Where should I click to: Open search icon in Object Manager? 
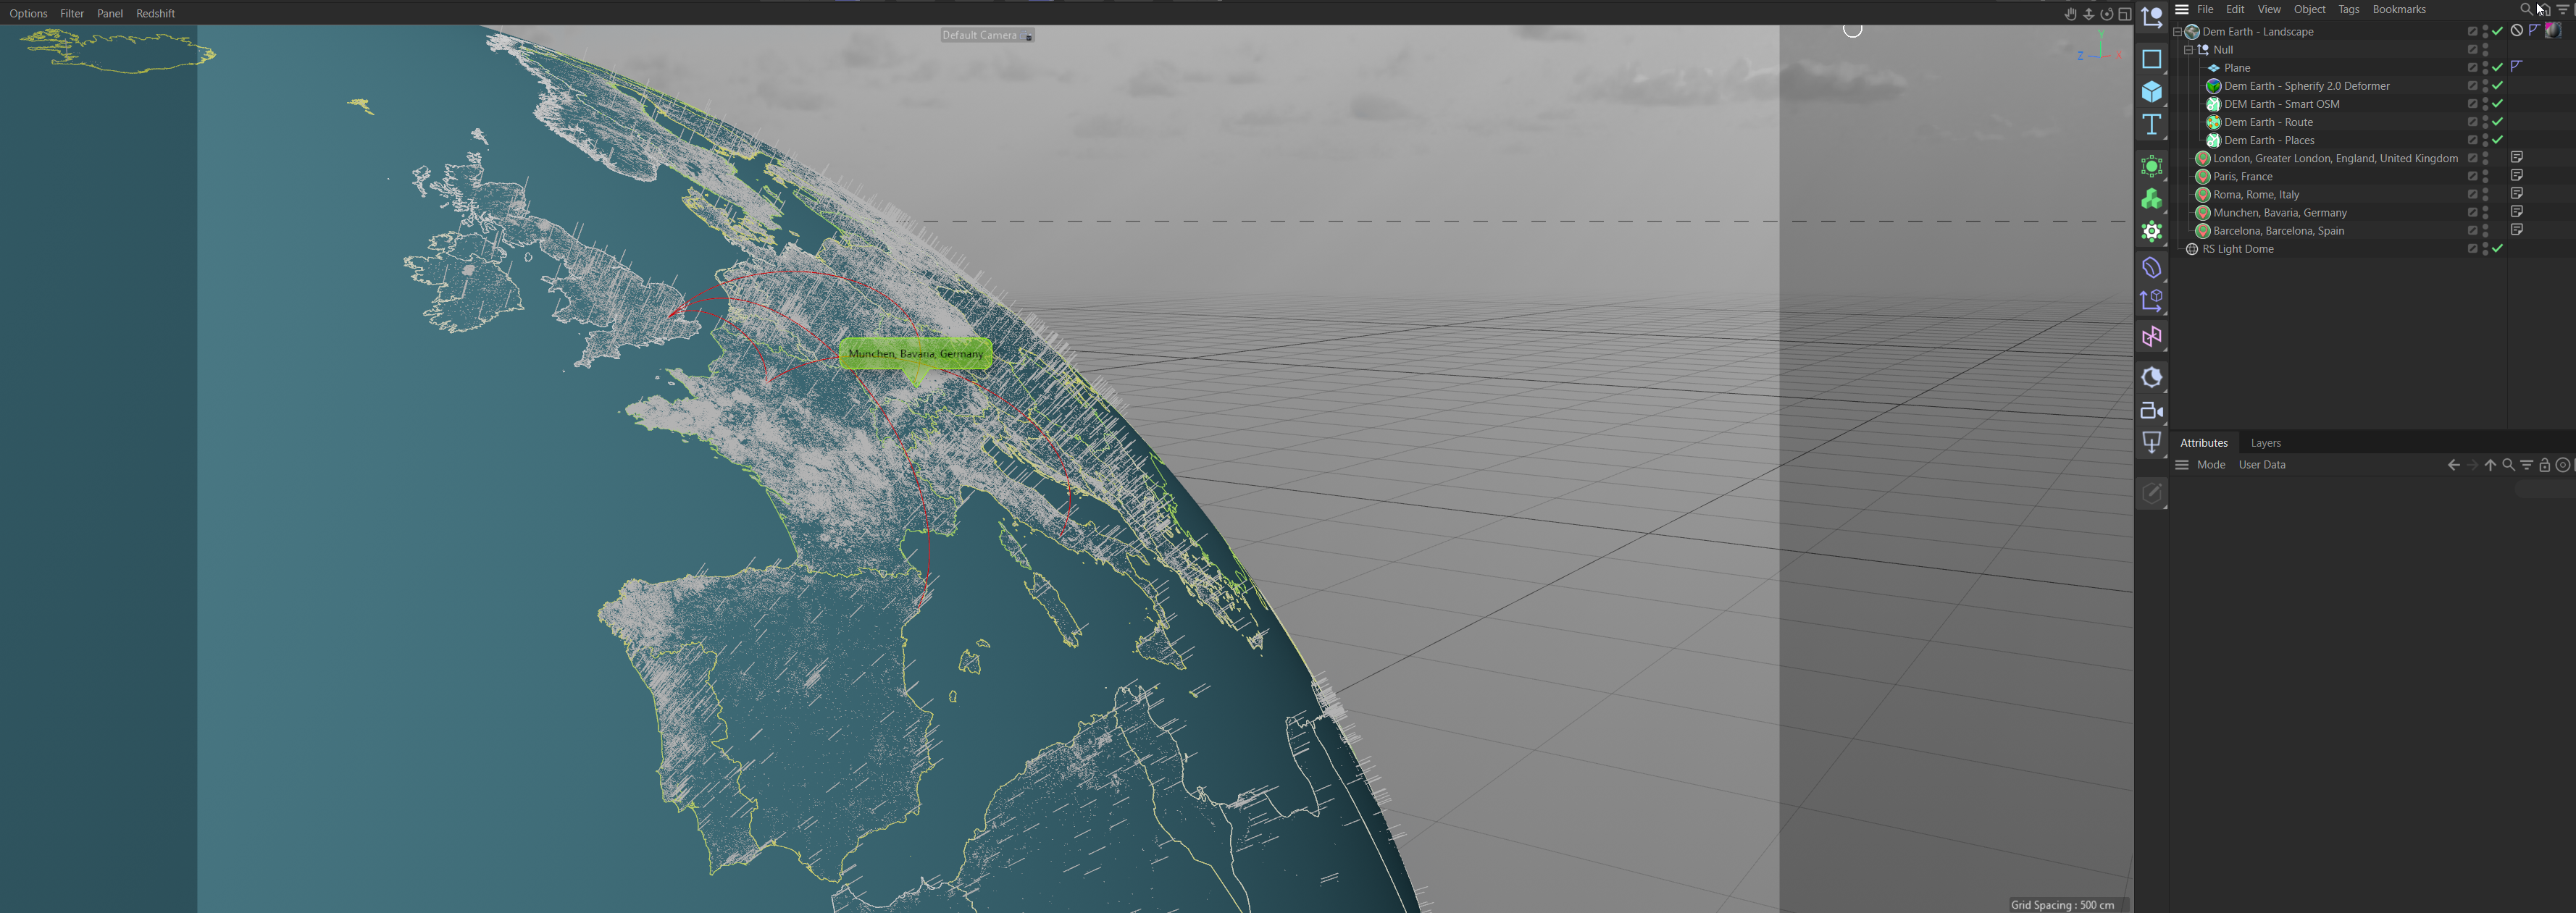tap(2525, 9)
